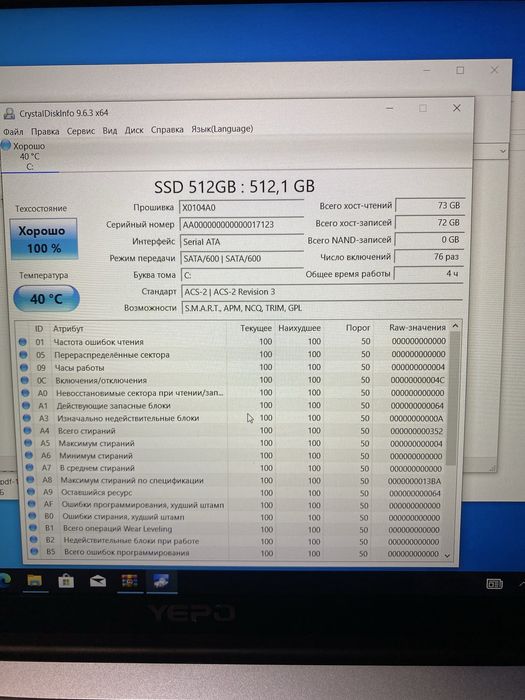Open the Вид menu

click(110, 130)
